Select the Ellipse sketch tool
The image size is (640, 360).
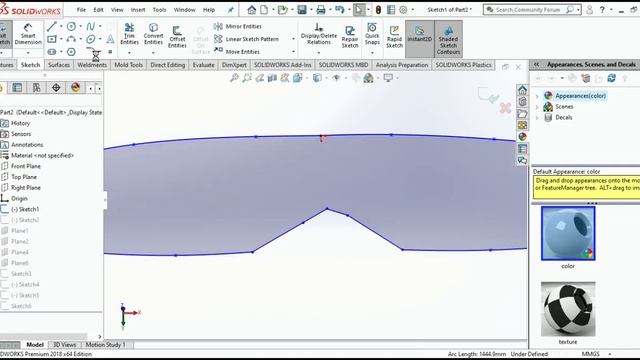point(91,39)
